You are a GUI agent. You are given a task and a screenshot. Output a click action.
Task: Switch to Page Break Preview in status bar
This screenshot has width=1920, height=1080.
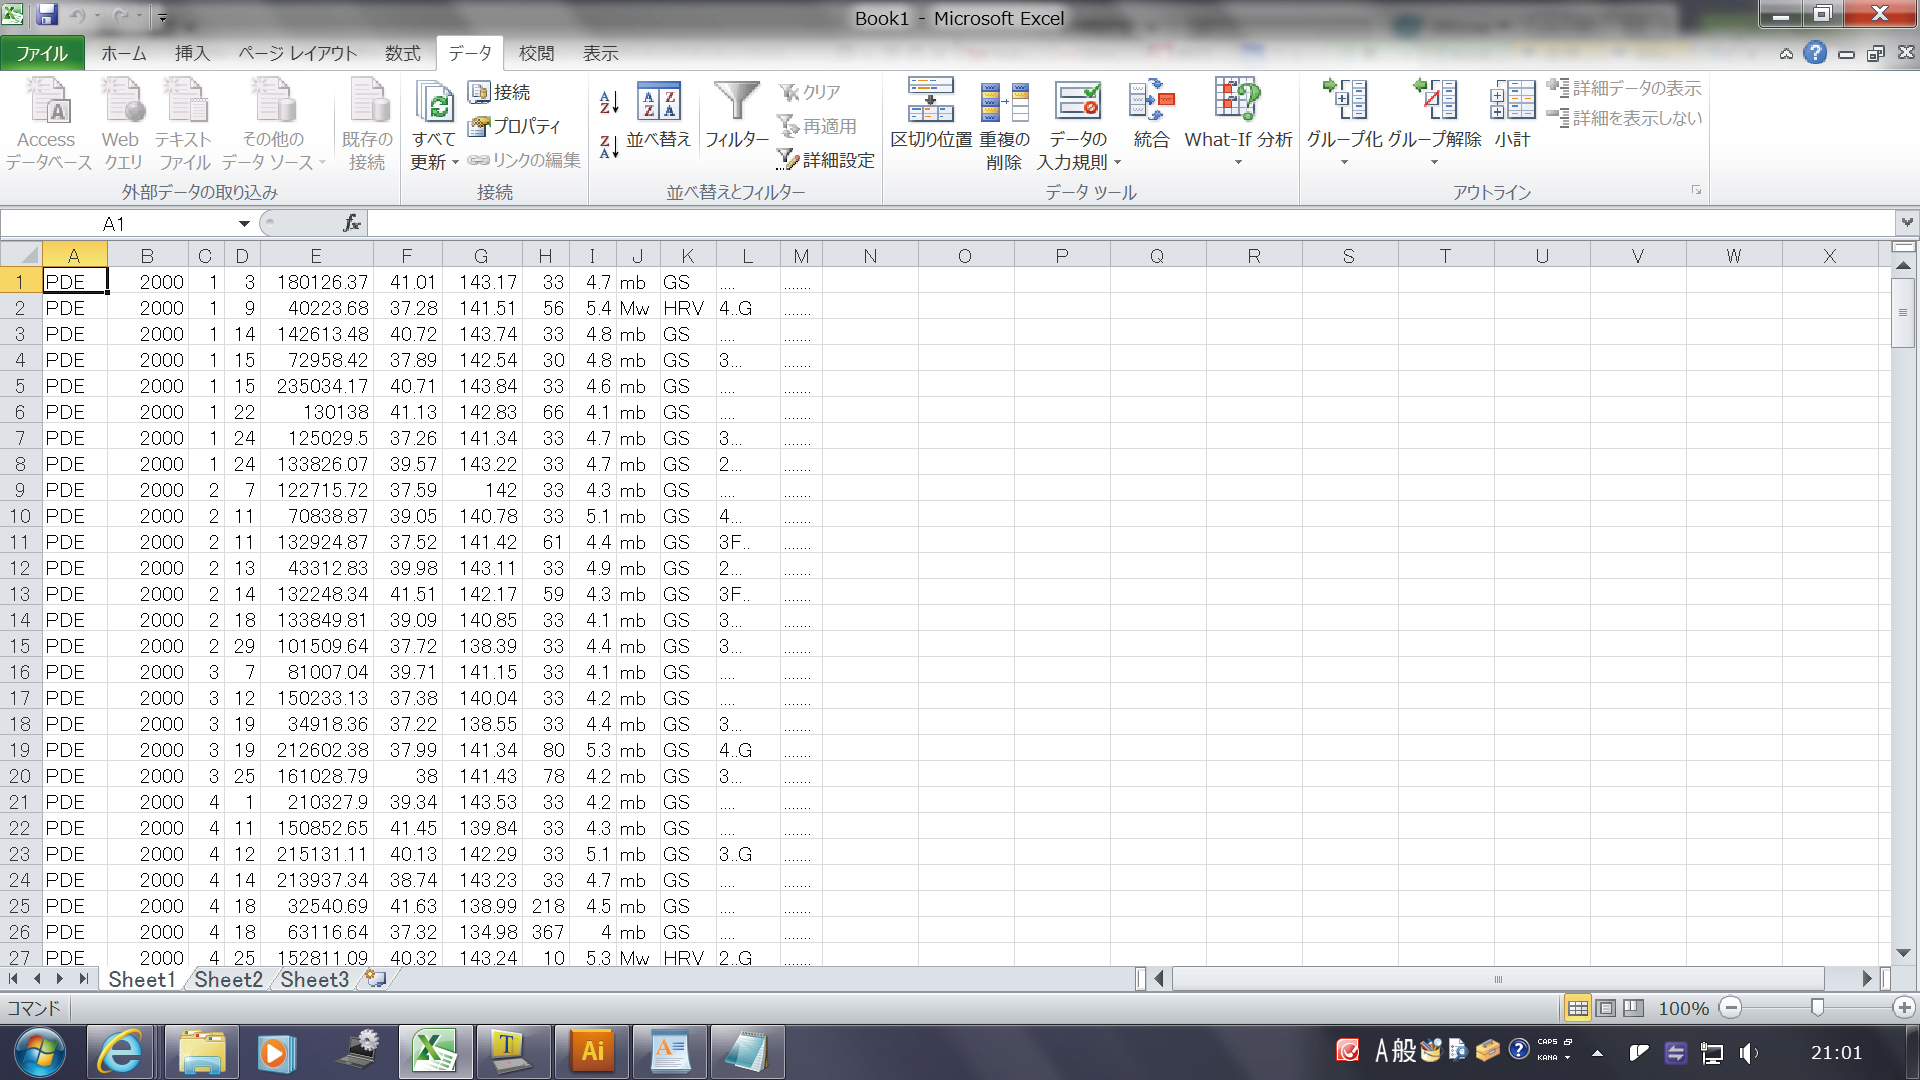pyautogui.click(x=1634, y=1008)
